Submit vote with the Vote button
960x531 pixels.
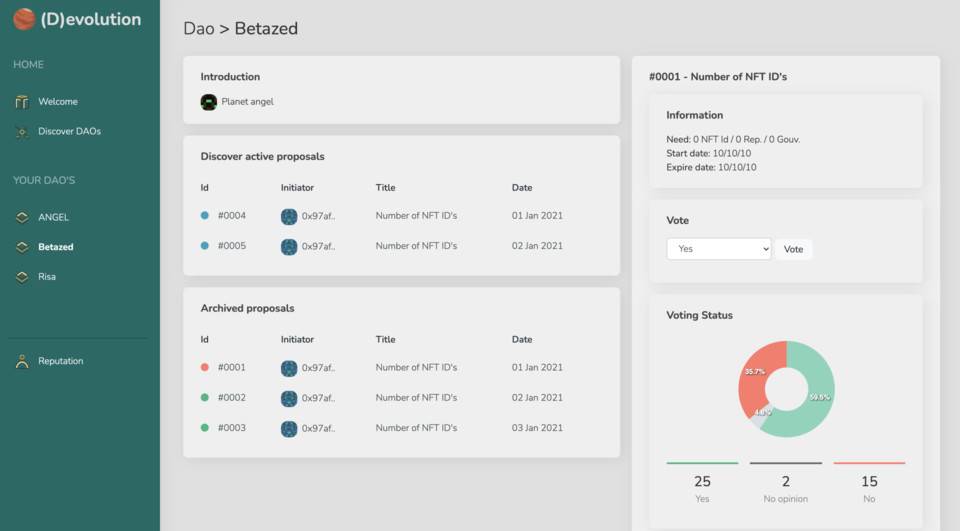793,249
